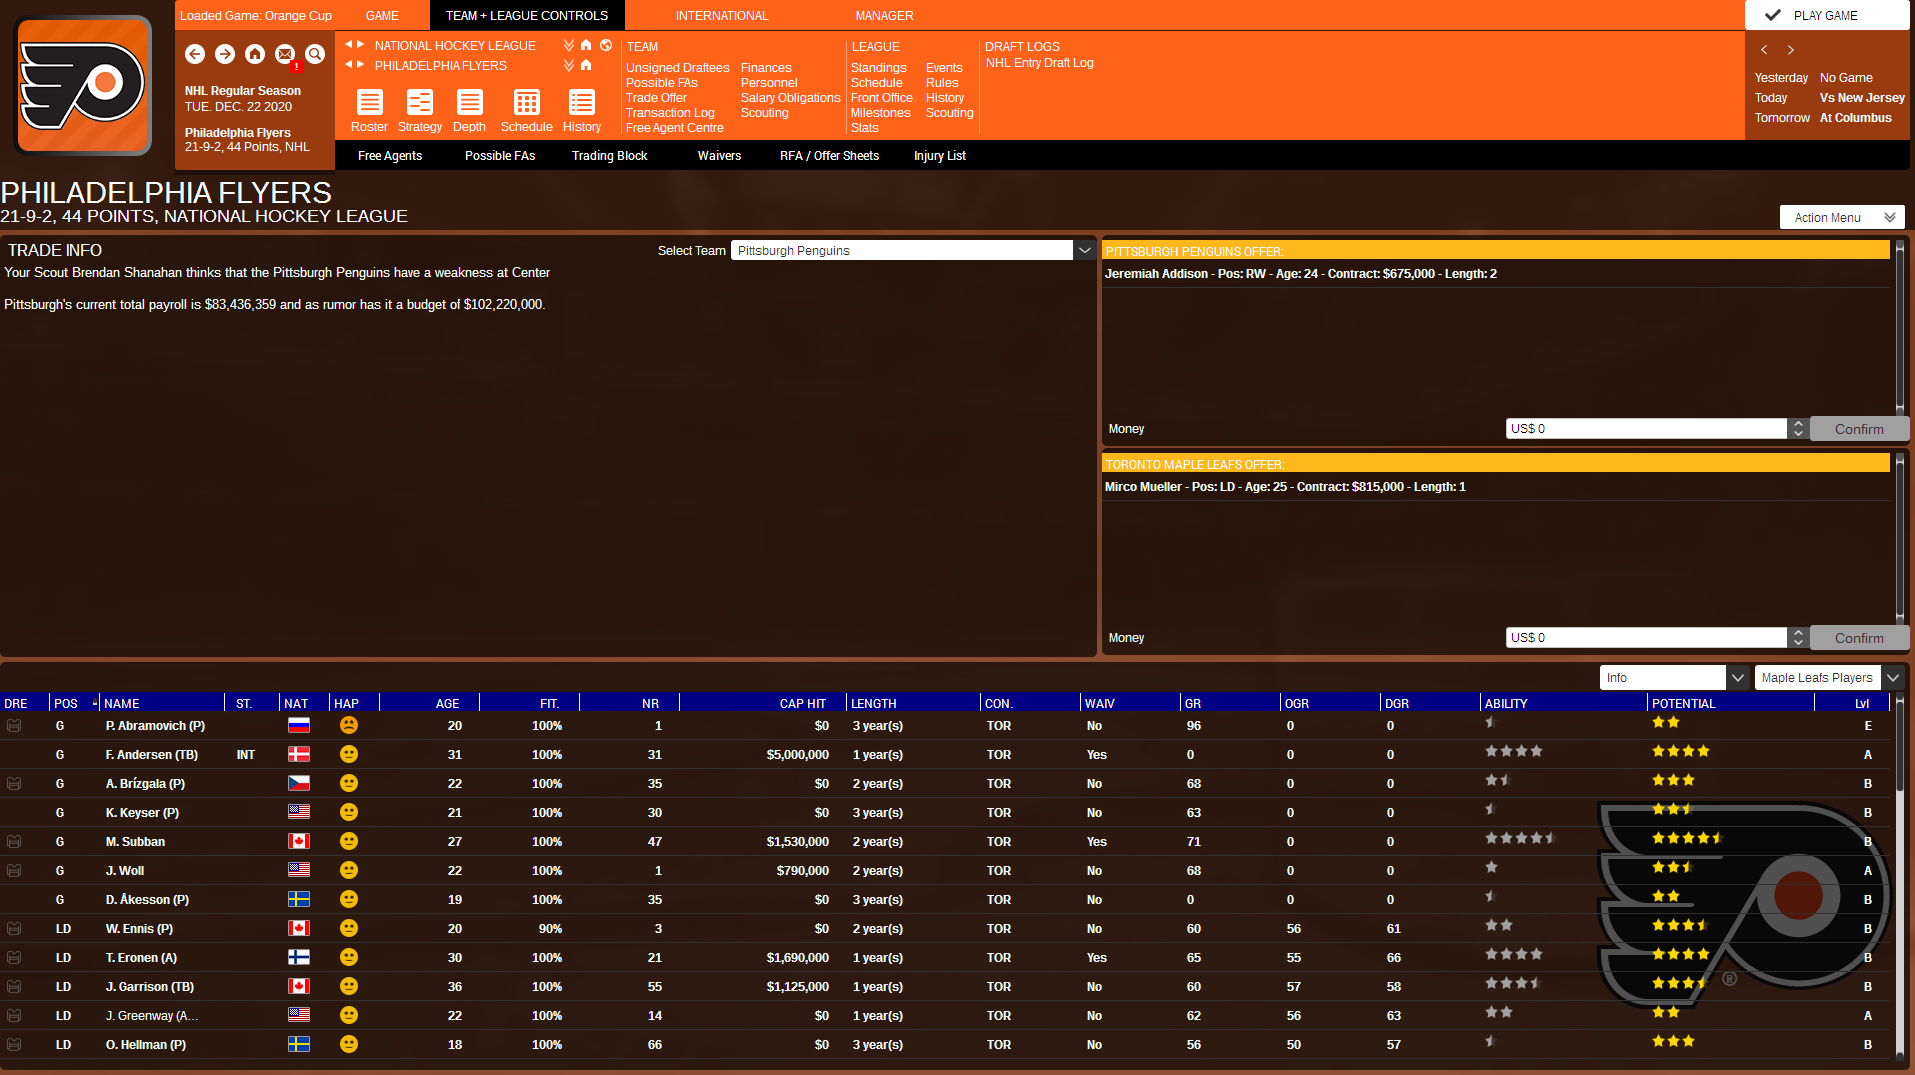The width and height of the screenshot is (1915, 1075).
Task: Show the next day with right chevron
Action: [x=1791, y=50]
